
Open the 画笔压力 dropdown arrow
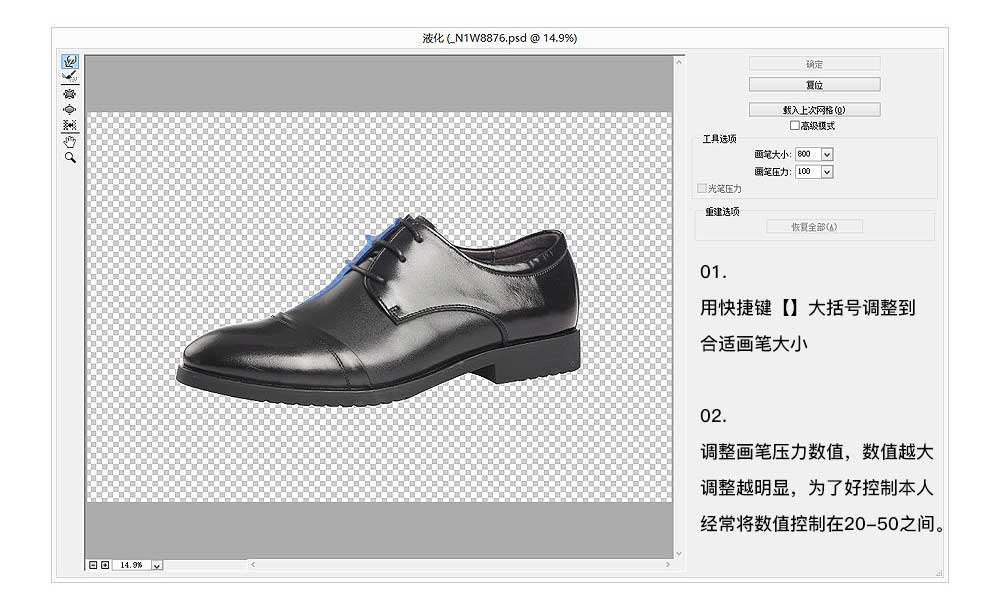(x=828, y=171)
